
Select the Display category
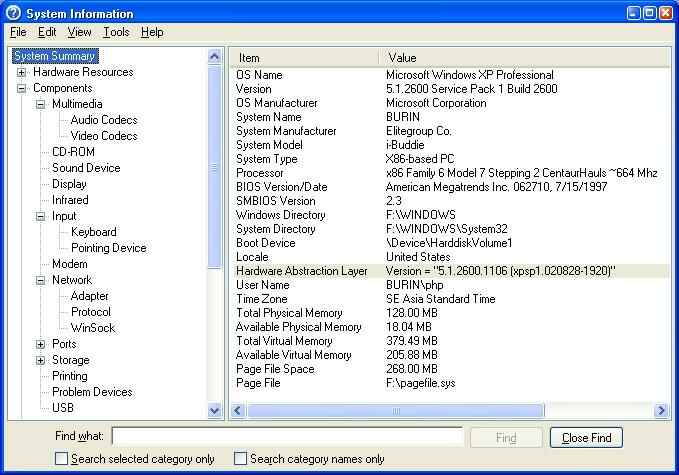(69, 184)
